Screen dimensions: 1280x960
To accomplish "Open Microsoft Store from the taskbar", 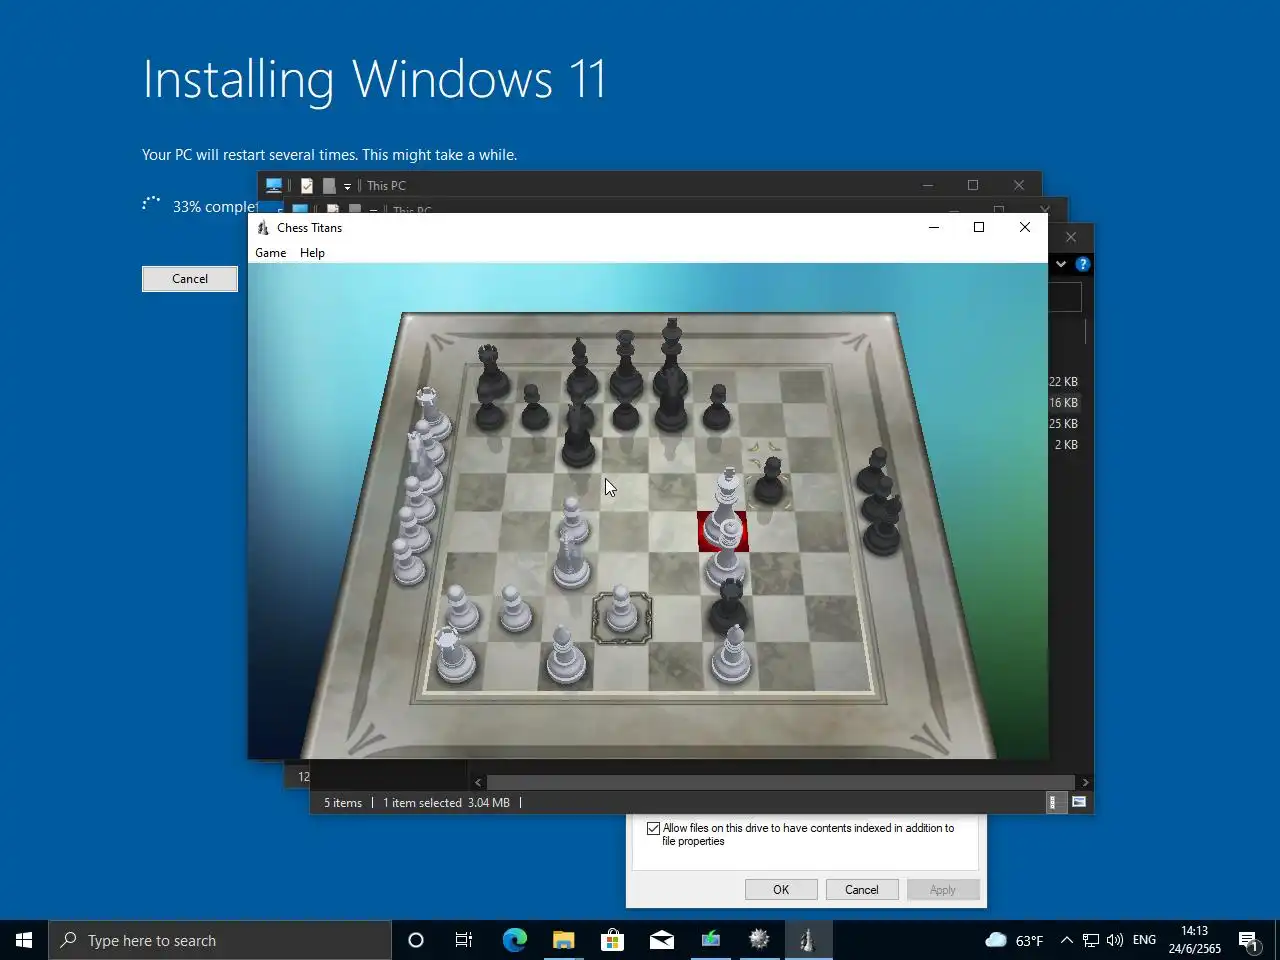I will click(x=612, y=940).
